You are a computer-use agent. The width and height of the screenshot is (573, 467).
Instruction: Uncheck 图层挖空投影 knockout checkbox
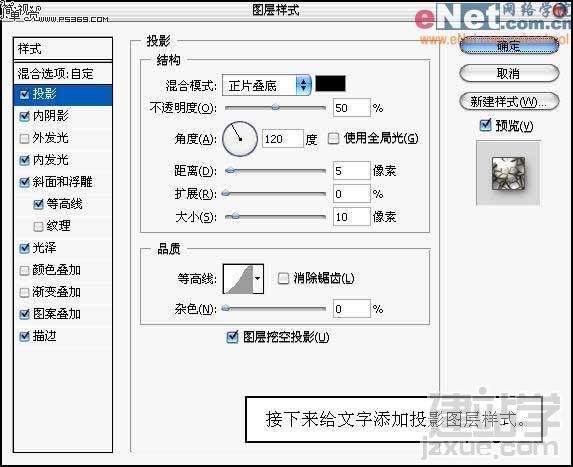(232, 337)
